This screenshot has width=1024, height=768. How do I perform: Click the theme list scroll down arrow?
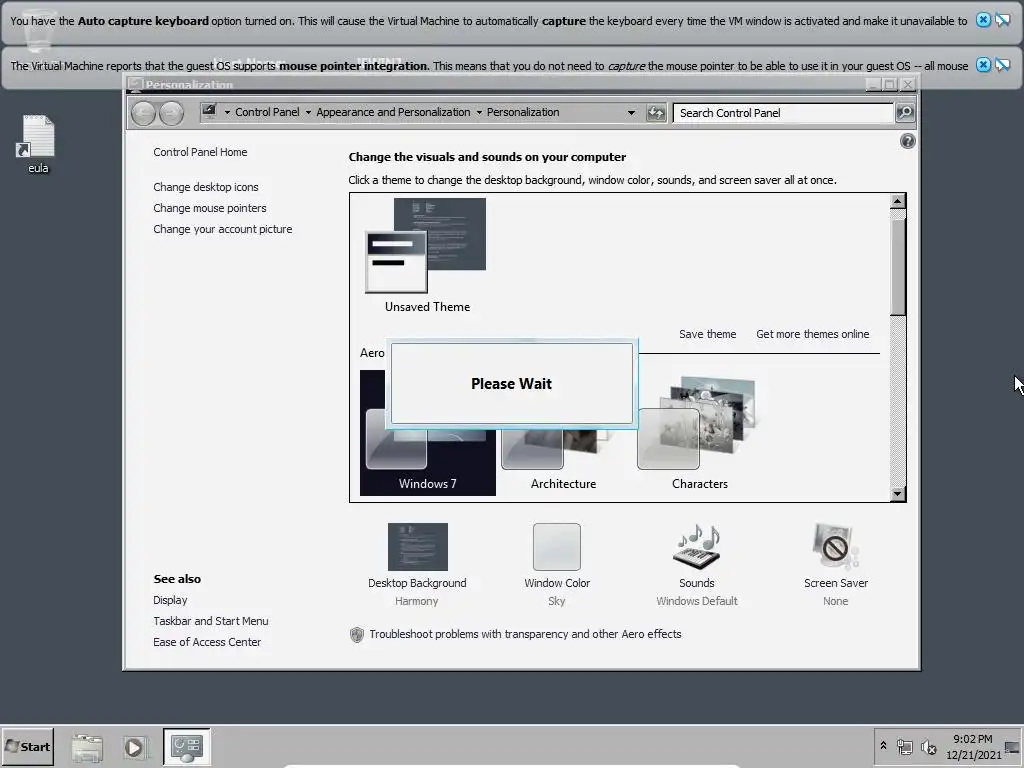point(897,494)
